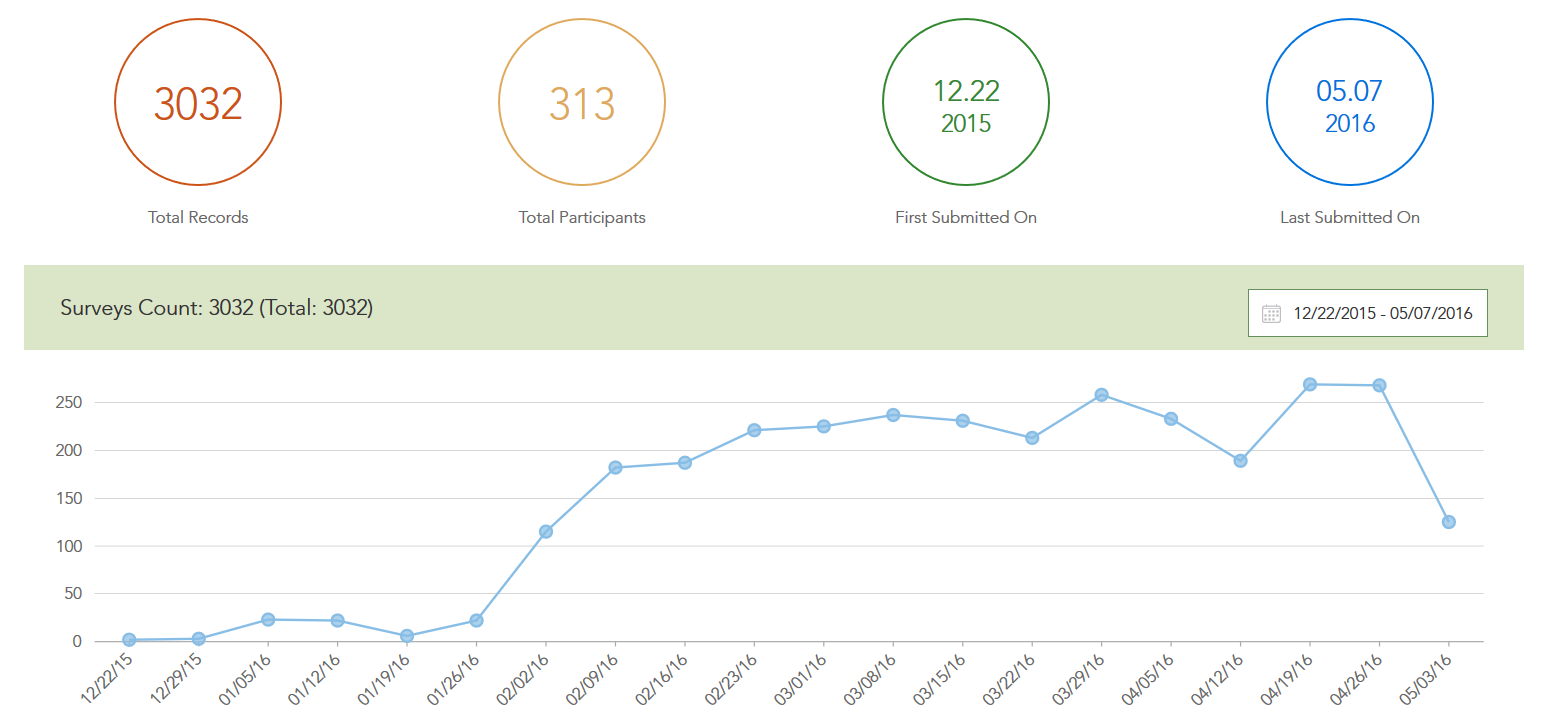Click the Total Records label
The image size is (1554, 725).
pyautogui.click(x=198, y=217)
